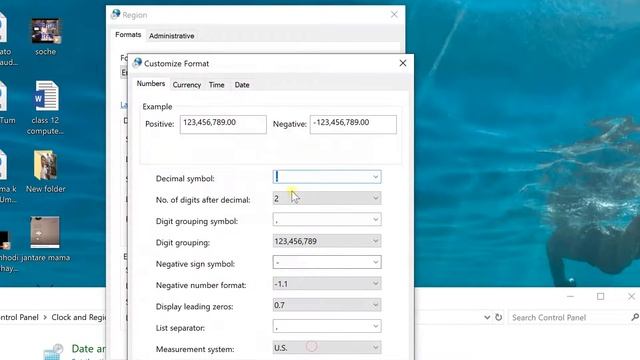Viewport: 640px width, 360px height.
Task: Open the Measurement system dropdown
Action: point(375,347)
